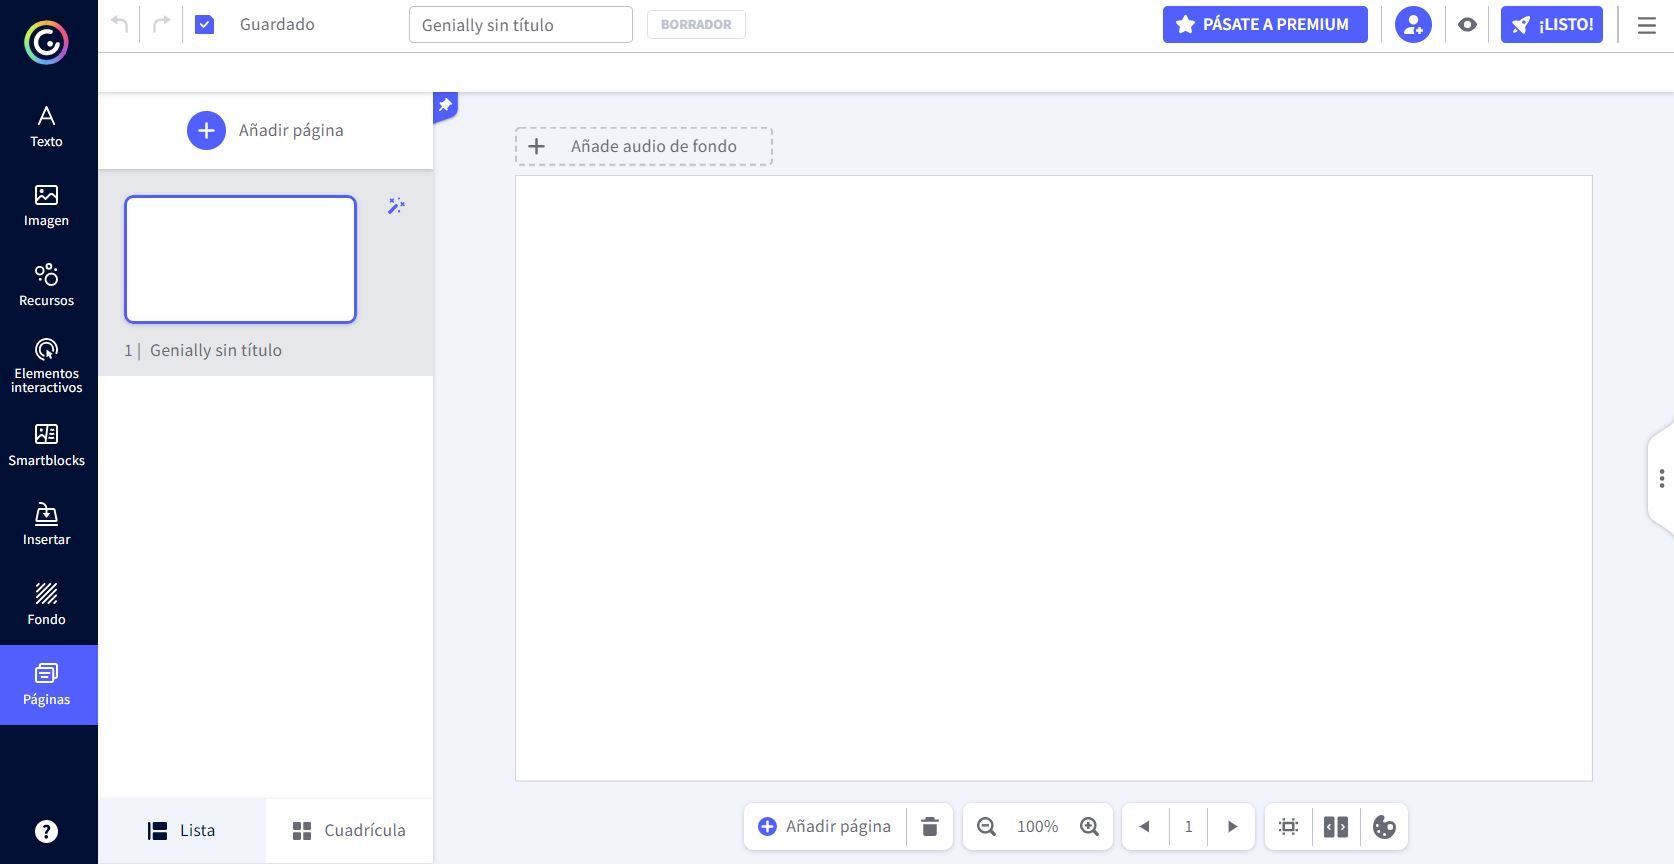The width and height of the screenshot is (1674, 864).
Task: Toggle the pin on the pages panel
Action: 445,105
